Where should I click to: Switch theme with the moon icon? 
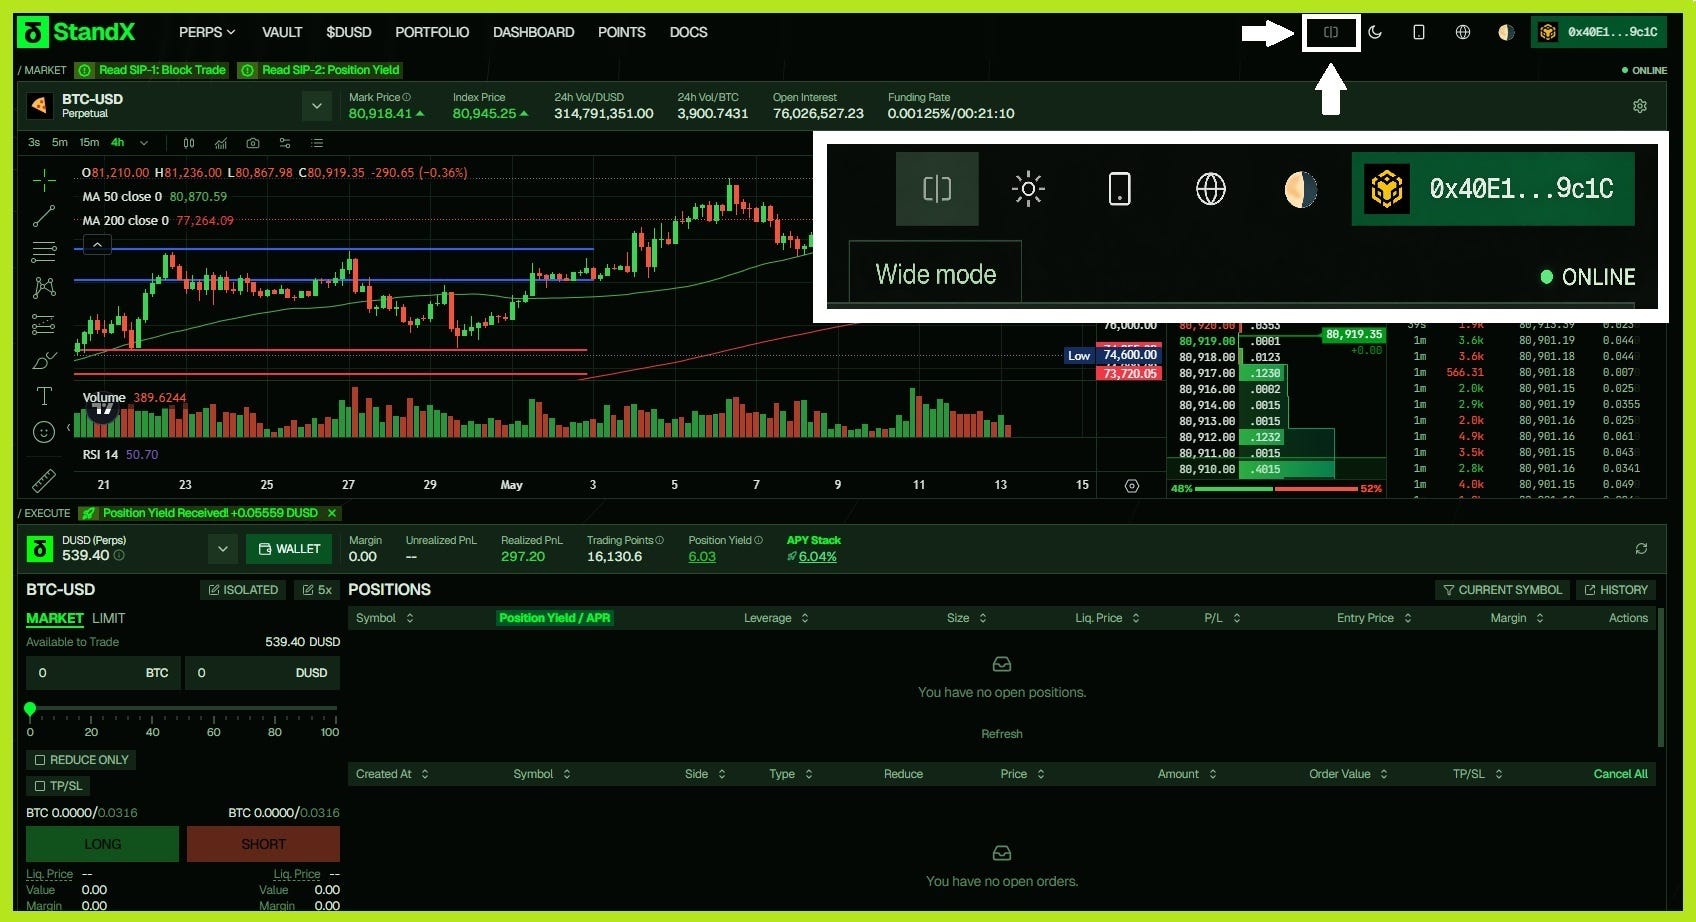(1375, 32)
